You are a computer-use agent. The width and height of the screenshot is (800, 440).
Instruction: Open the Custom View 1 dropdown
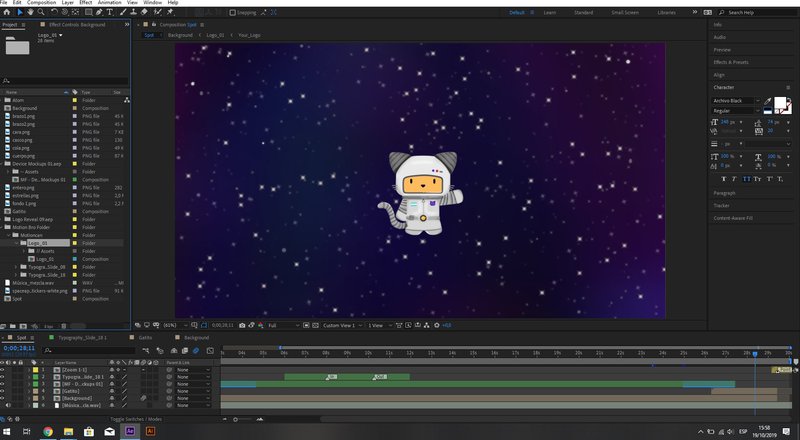(x=342, y=325)
